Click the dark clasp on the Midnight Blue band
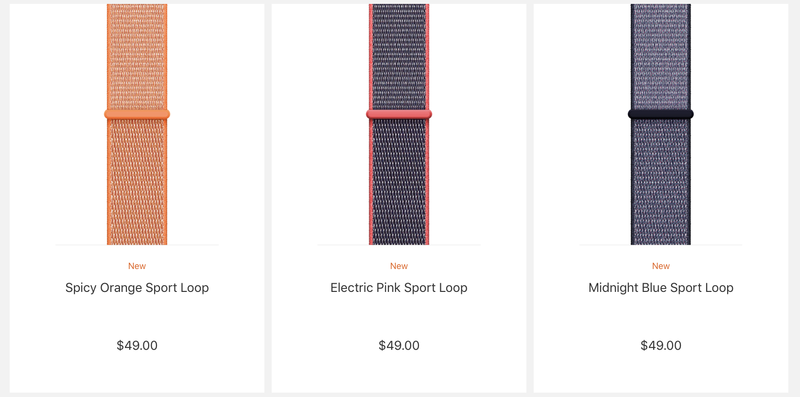 pyautogui.click(x=661, y=114)
